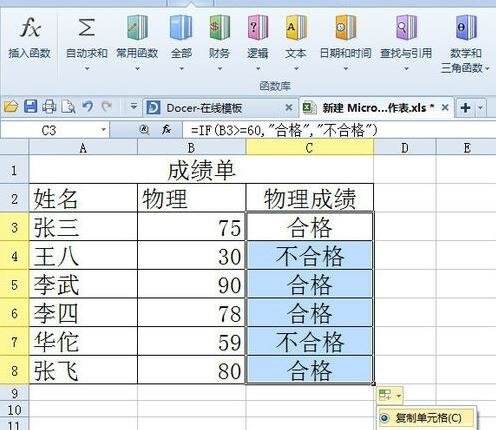Select column D header
Image resolution: width=496 pixels, height=430 pixels.
pos(405,148)
